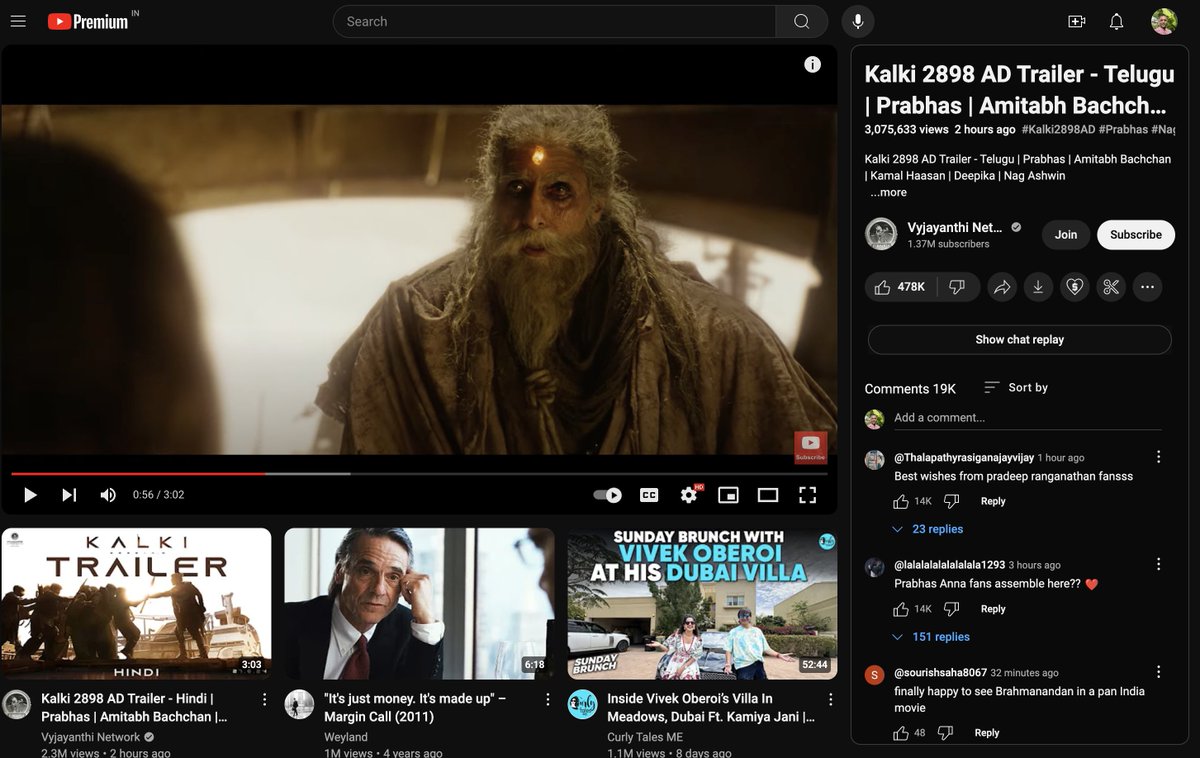Viewport: 1200px width, 758px height.
Task: Dislike the Prabhas Anna fans comment
Action: [951, 609]
